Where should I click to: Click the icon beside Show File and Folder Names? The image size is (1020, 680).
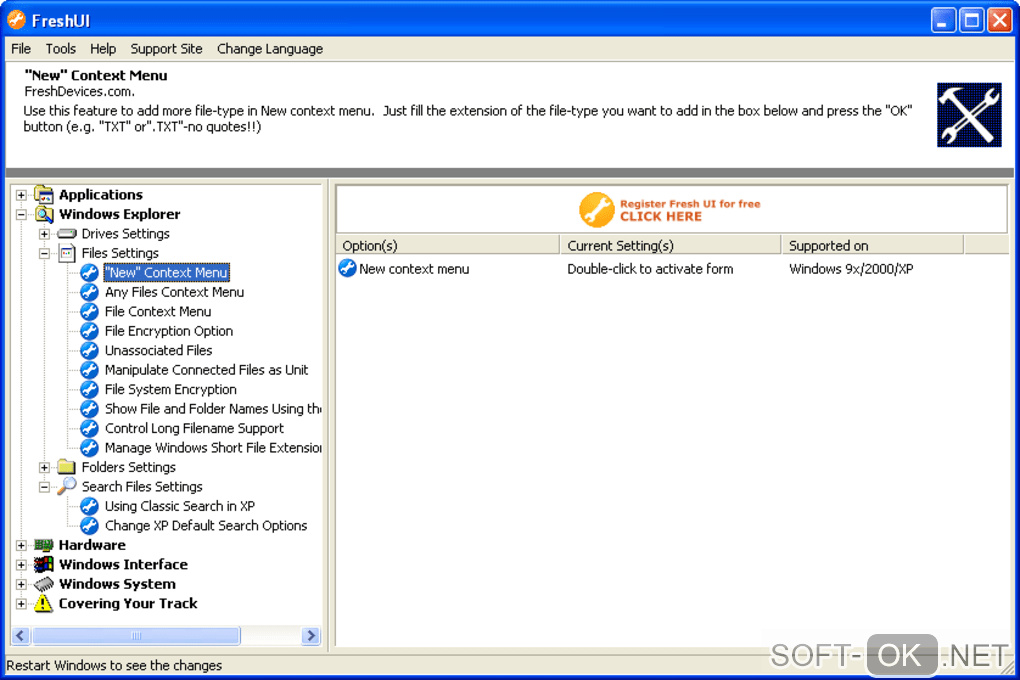pyautogui.click(x=89, y=409)
